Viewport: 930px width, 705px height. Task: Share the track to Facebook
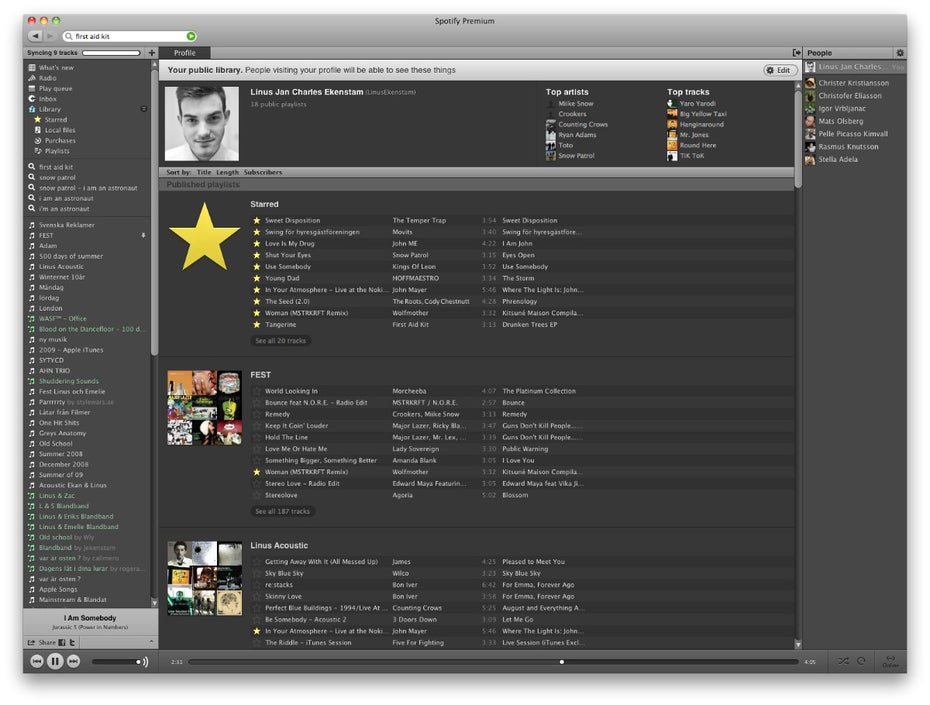pyautogui.click(x=62, y=642)
